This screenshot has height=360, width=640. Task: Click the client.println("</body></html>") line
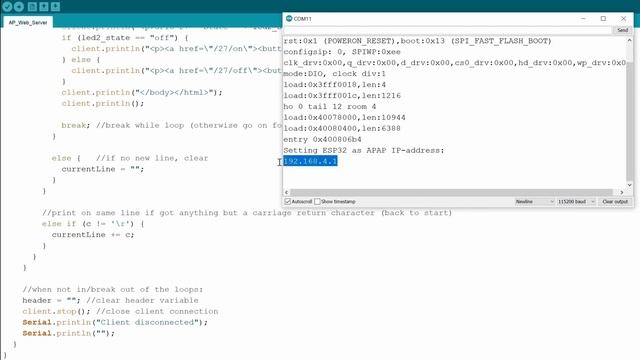point(142,93)
